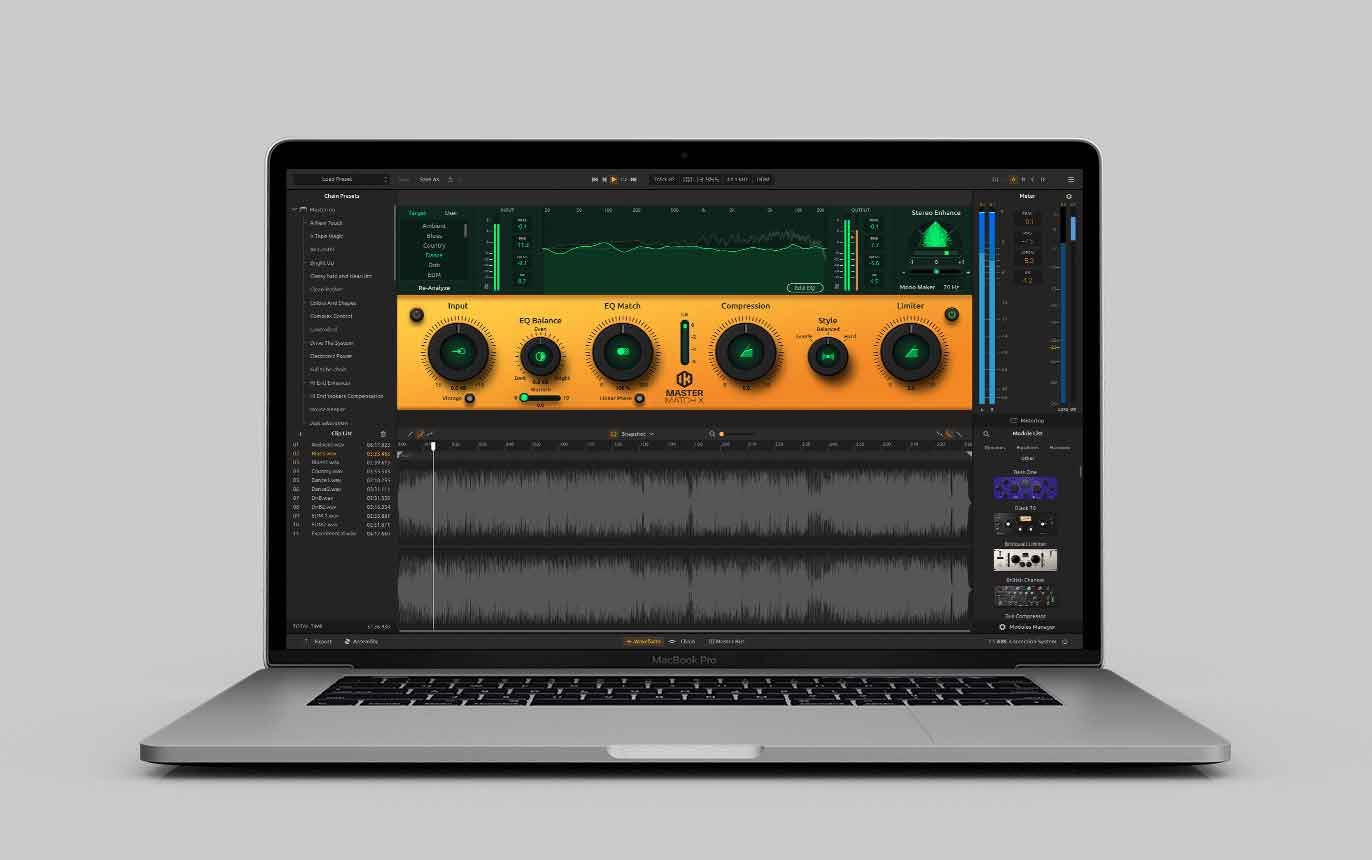This screenshot has height=860, width=1372.
Task: Select the Colors And Shapes chain preset
Action: click(333, 303)
